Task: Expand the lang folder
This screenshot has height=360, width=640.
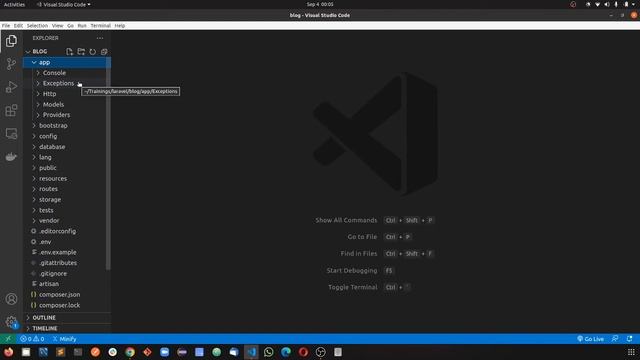Action: click(66, 157)
